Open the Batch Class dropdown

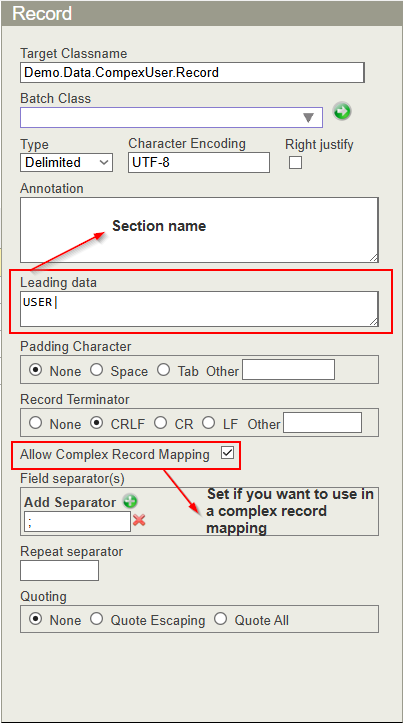pos(172,118)
